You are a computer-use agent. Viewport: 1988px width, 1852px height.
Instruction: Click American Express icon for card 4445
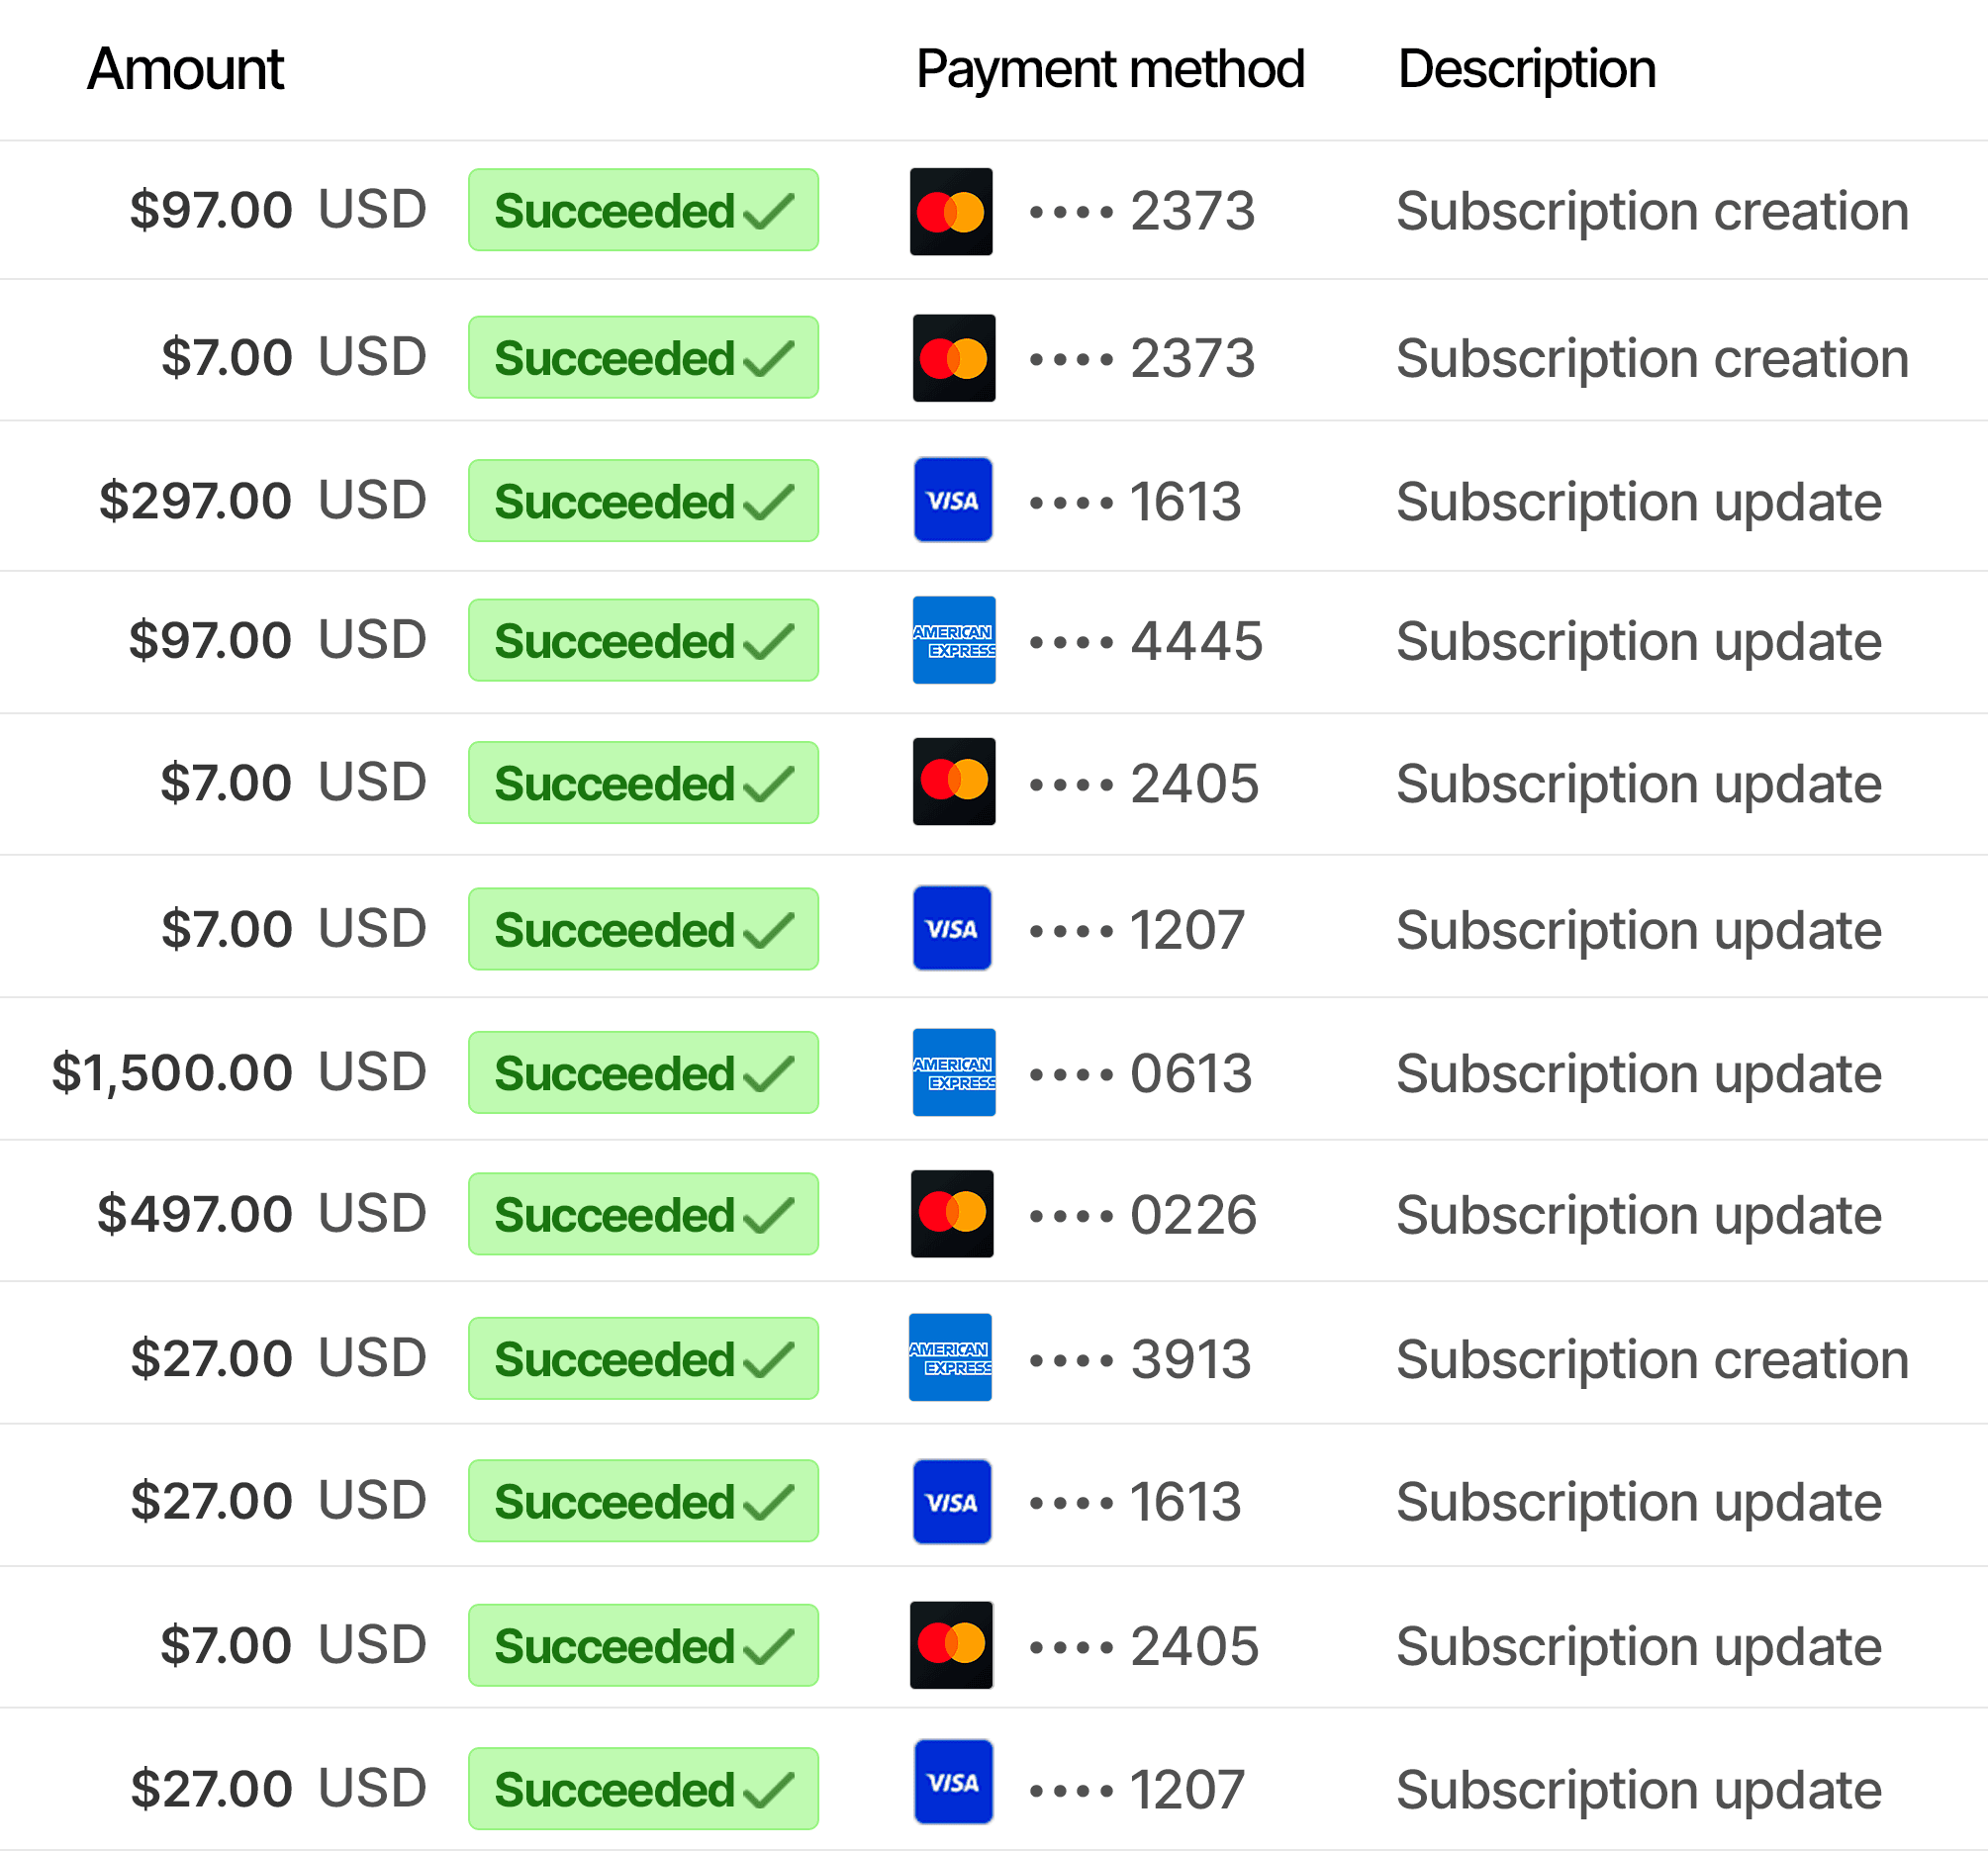tap(953, 640)
